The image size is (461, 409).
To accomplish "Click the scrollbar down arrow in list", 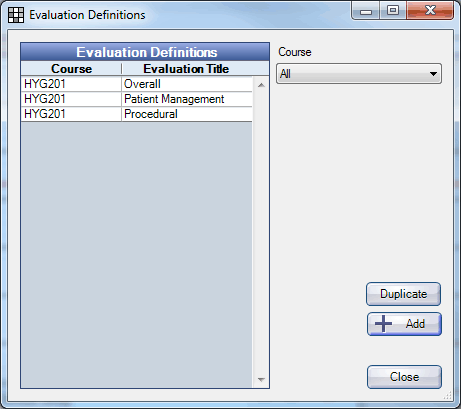I will (261, 379).
